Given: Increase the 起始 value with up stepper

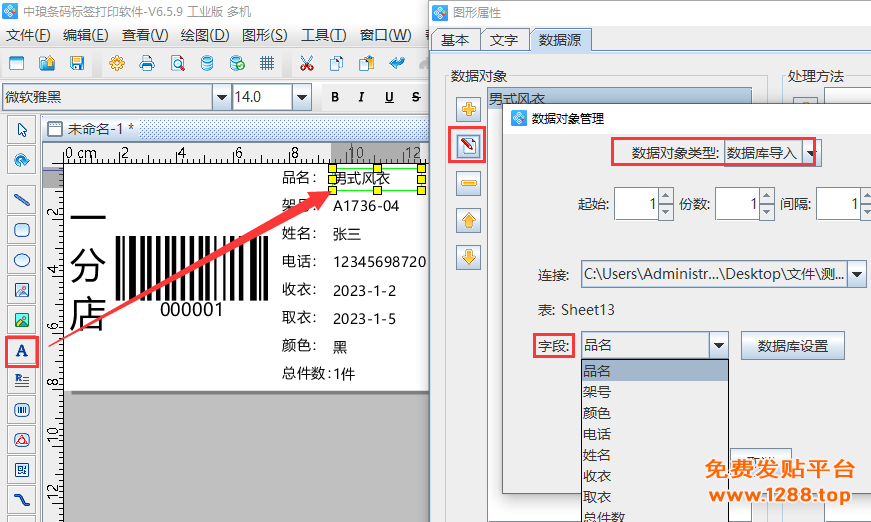Looking at the screenshot, I should coord(666,196).
